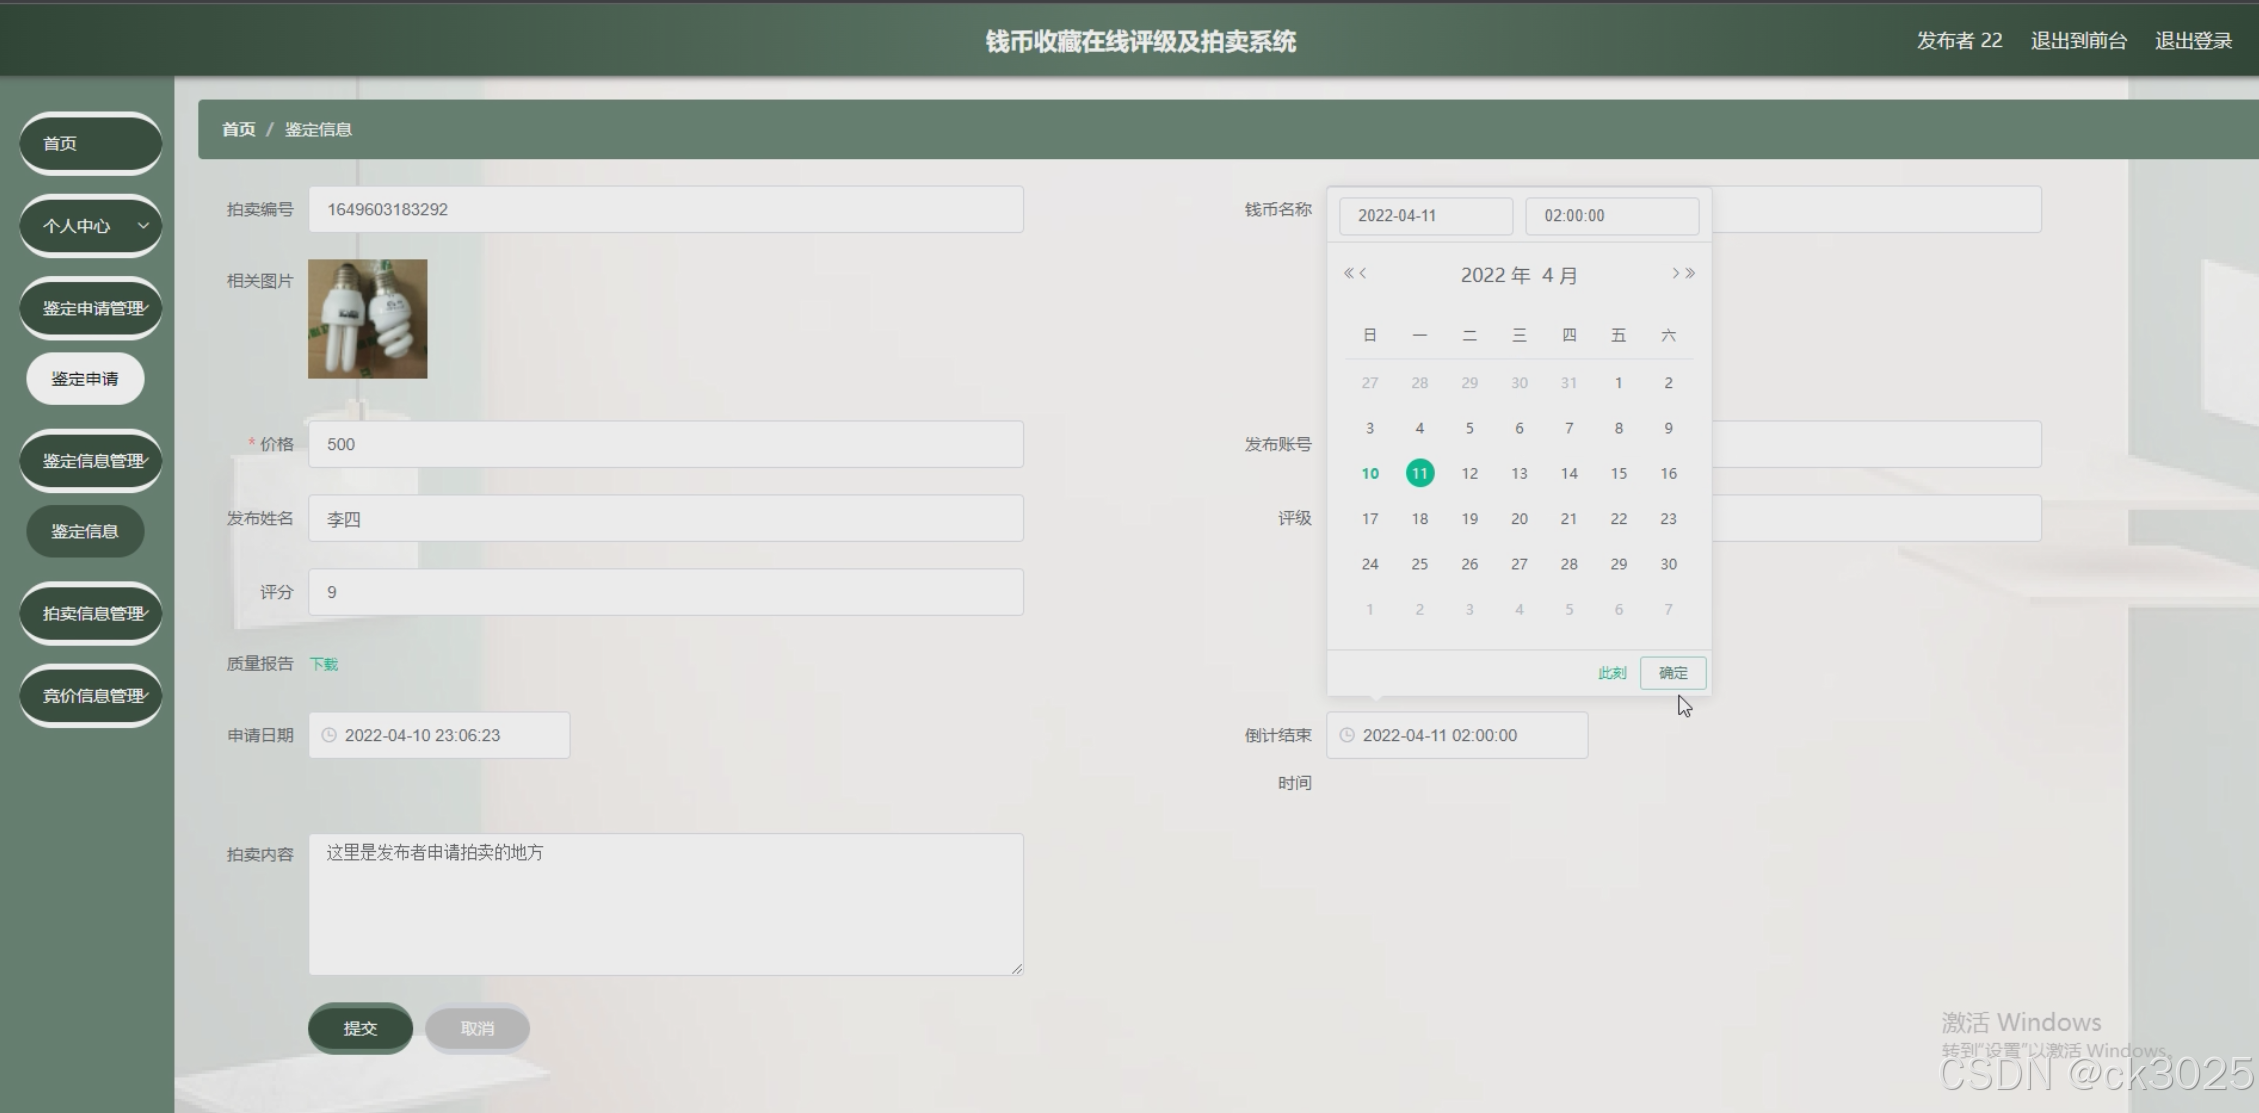Screen dimensions: 2259x1113
Task: Open 拍卖信息管理 sidebar menu
Action: pyautogui.click(x=90, y=613)
